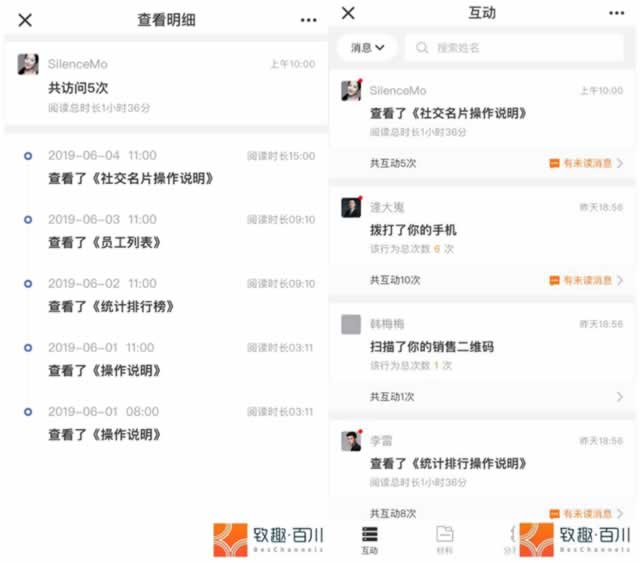View unread messages for SilenceMo
Screen dimensions: 640x563
tap(586, 163)
